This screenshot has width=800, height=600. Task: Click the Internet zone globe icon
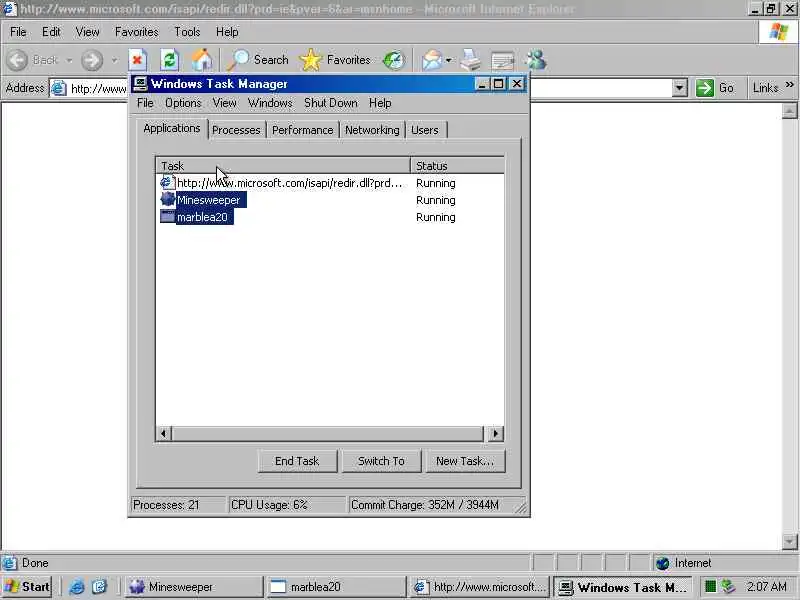pyautogui.click(x=662, y=563)
